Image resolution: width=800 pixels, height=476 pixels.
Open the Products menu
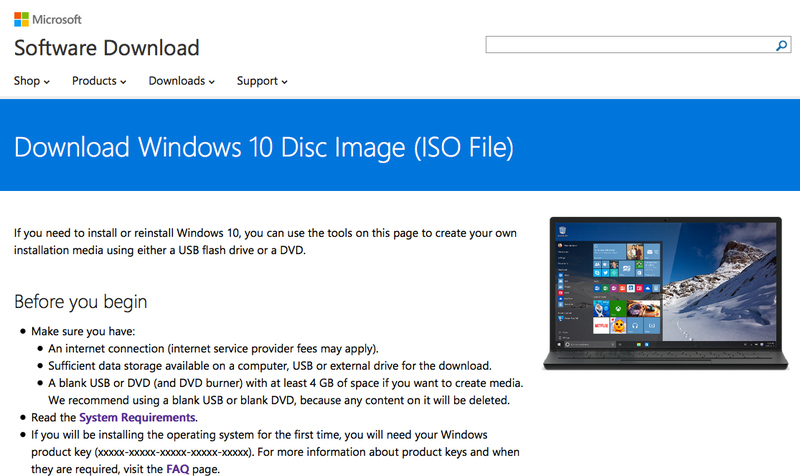coord(99,81)
